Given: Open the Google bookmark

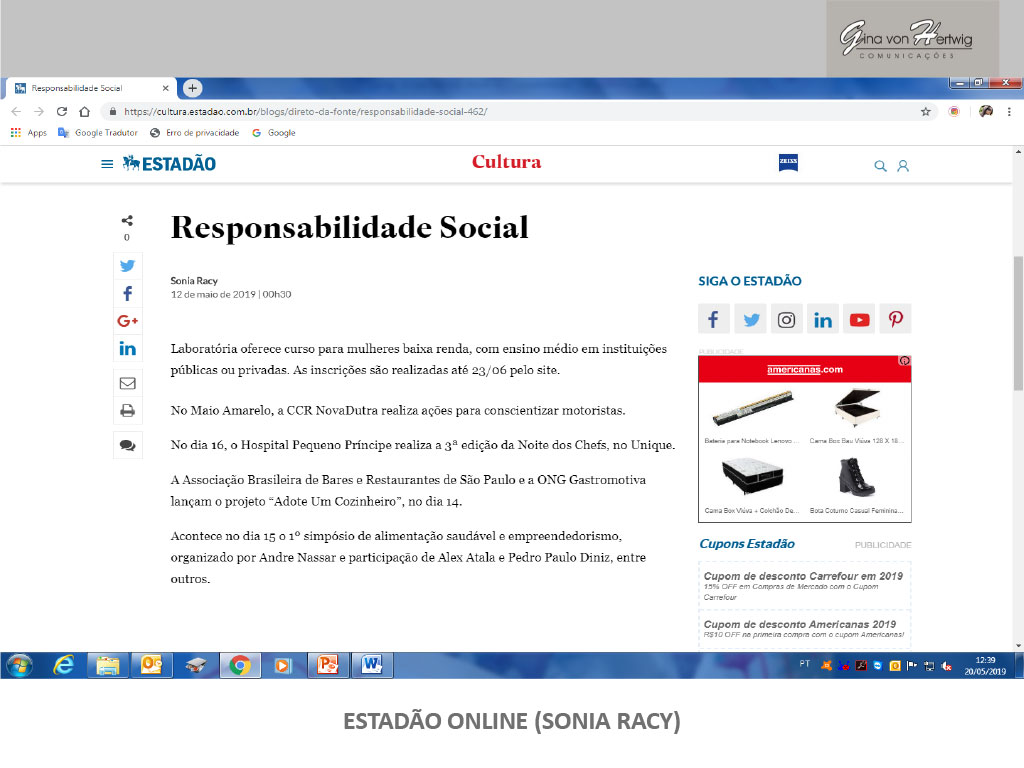Looking at the screenshot, I should click(x=274, y=133).
